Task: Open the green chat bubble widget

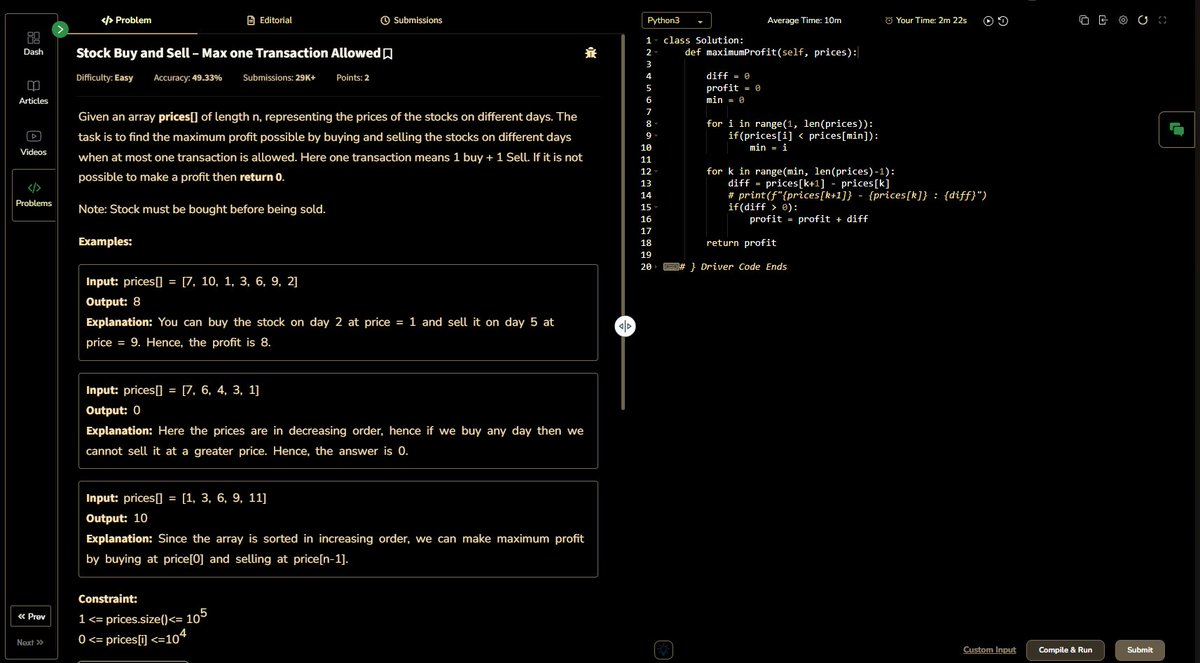Action: click(1177, 130)
